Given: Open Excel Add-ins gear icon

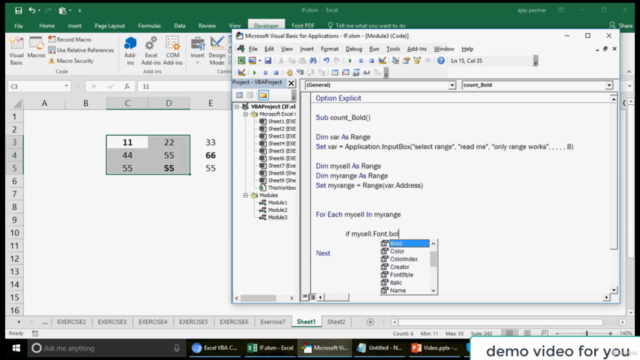Looking at the screenshot, I should pos(151,51).
